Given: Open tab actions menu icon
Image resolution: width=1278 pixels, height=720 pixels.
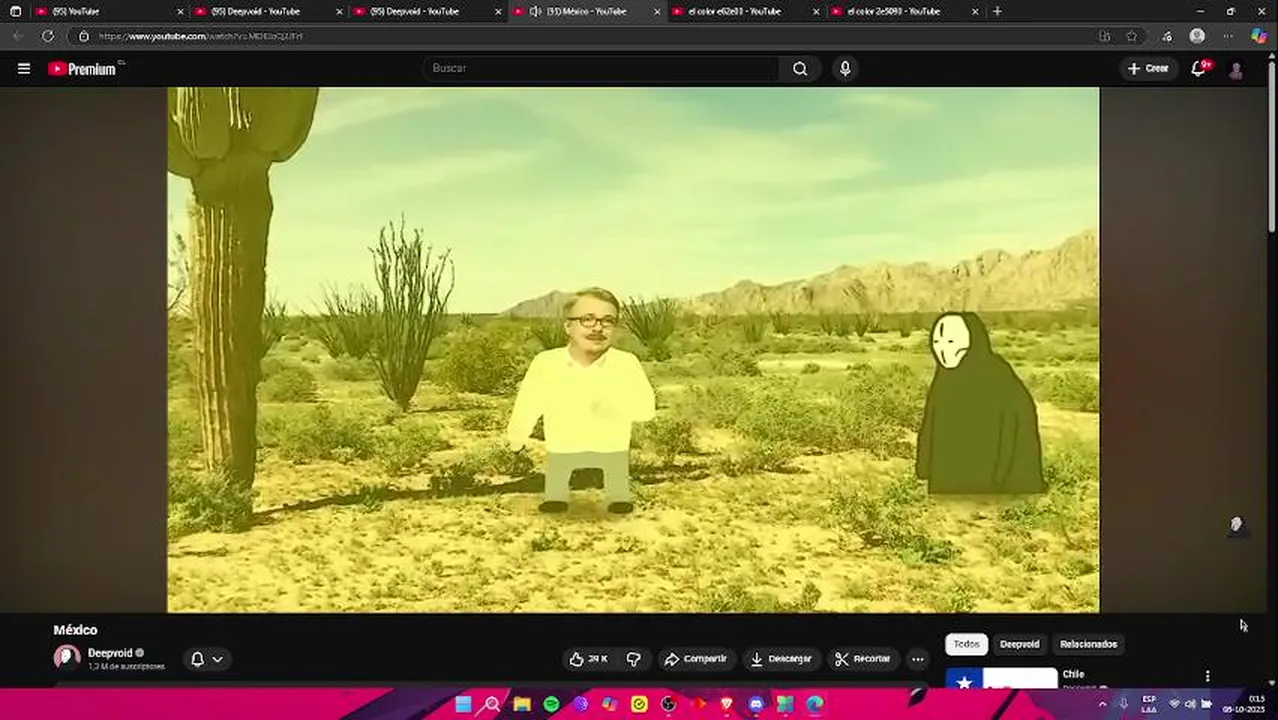Looking at the screenshot, I should pyautogui.click(x=15, y=12).
